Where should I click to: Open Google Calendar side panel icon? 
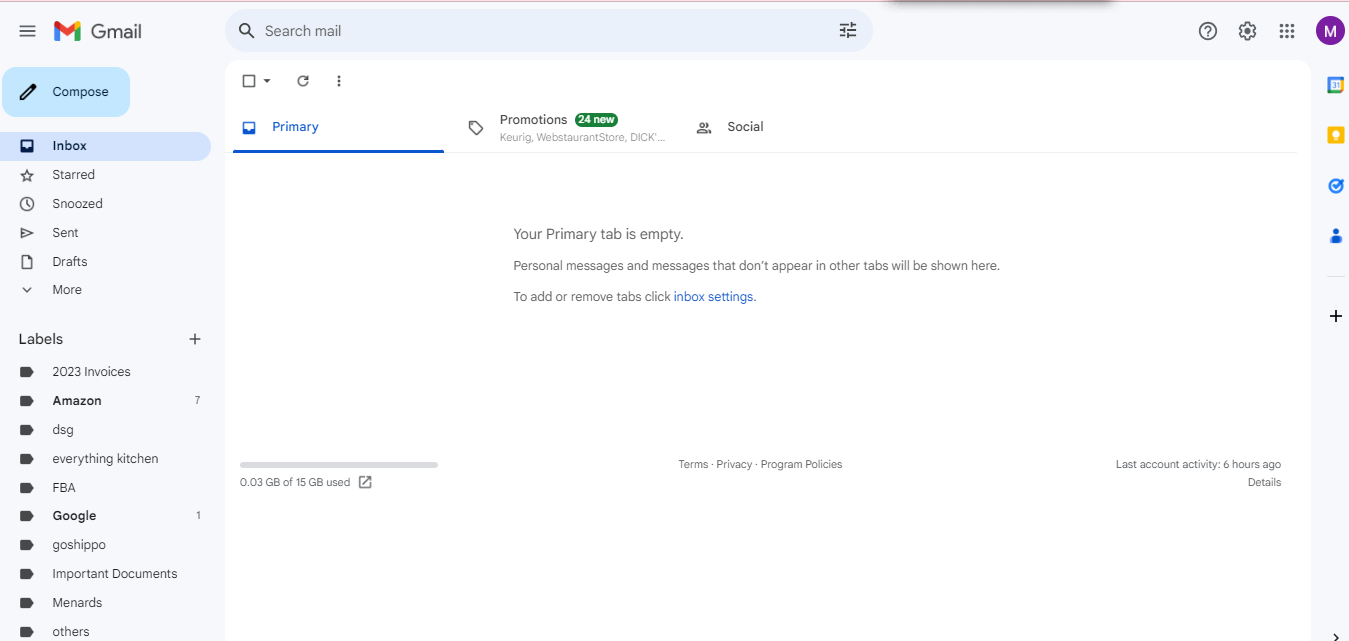1335,85
